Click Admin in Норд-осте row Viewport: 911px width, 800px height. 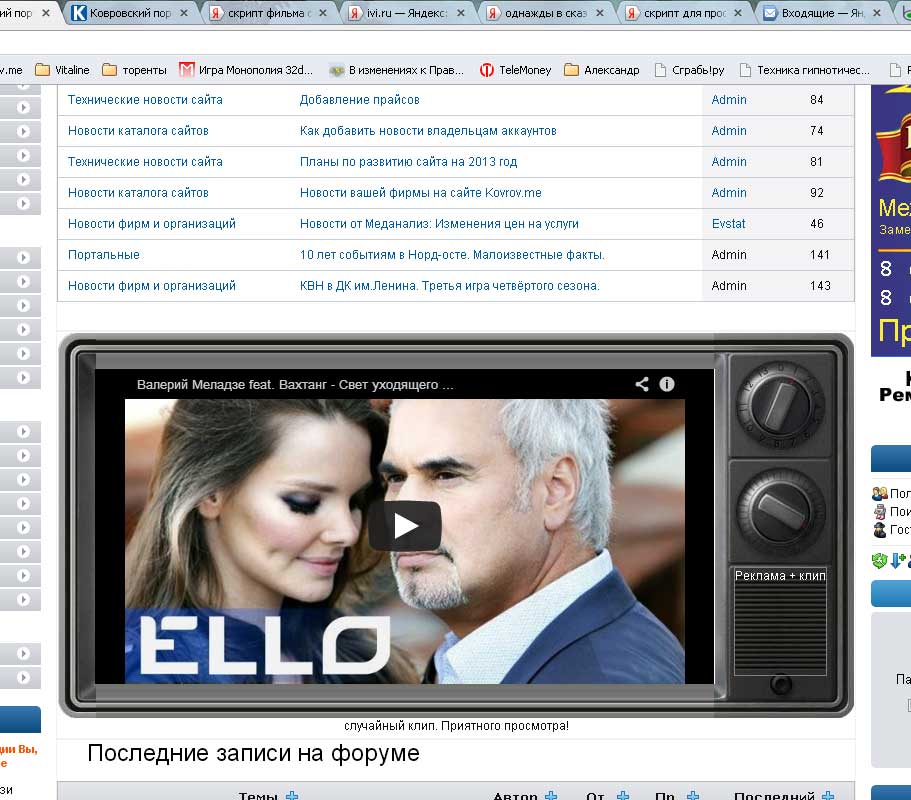tap(729, 254)
